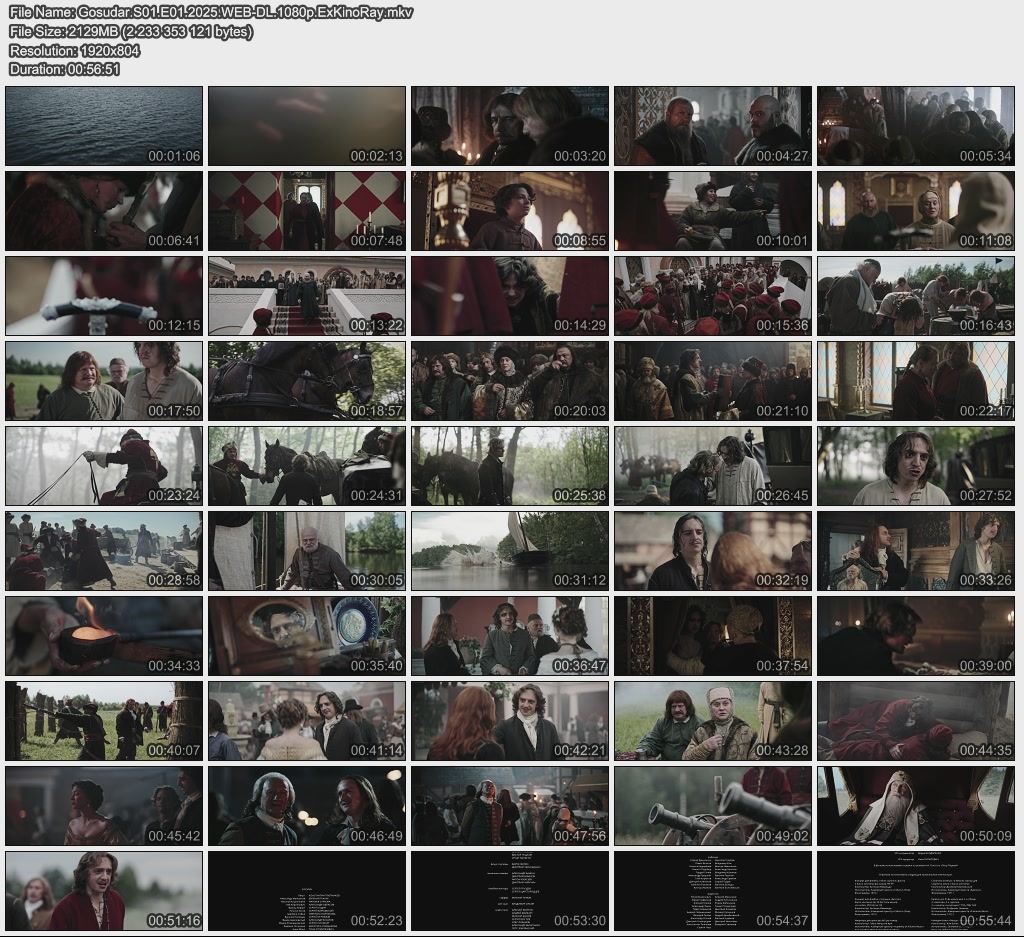Image resolution: width=1024 pixels, height=937 pixels.
Task: Select the Duration 00:56:51 line
Action: (x=65, y=69)
